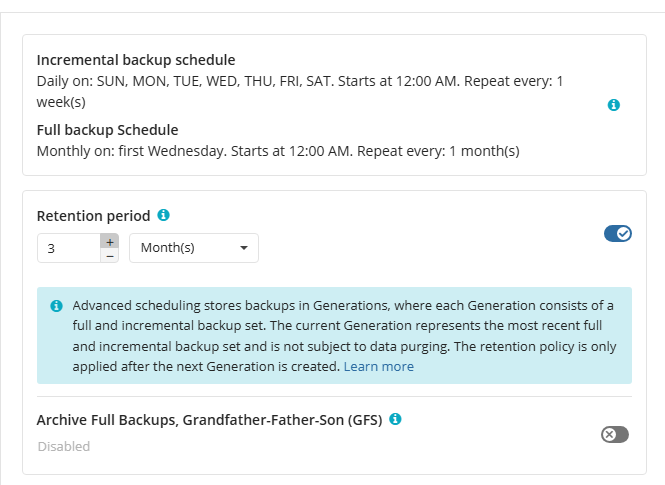Click the Retention period label
The width and height of the screenshot is (665, 485).
coord(93,216)
